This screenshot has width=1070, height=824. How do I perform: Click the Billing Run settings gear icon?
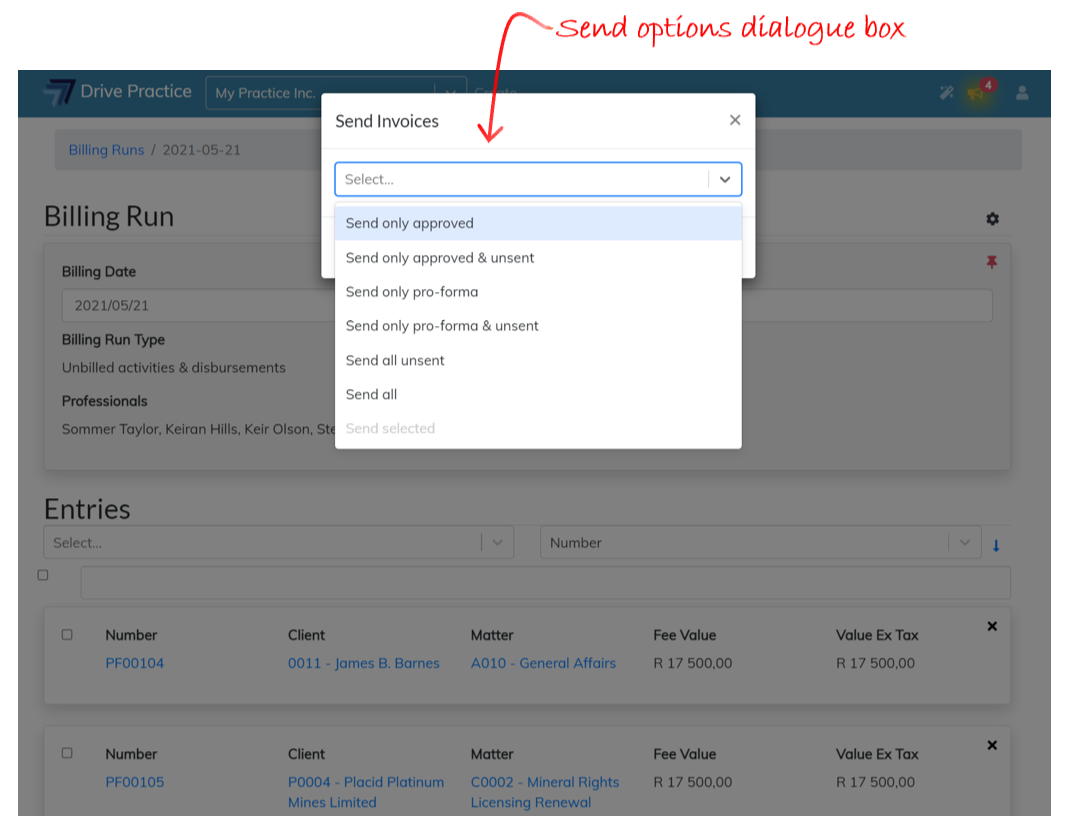coord(992,219)
